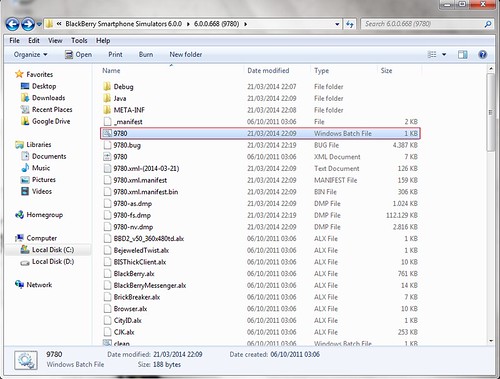Select the 9780.bug file
The image size is (500, 379).
click(127, 145)
